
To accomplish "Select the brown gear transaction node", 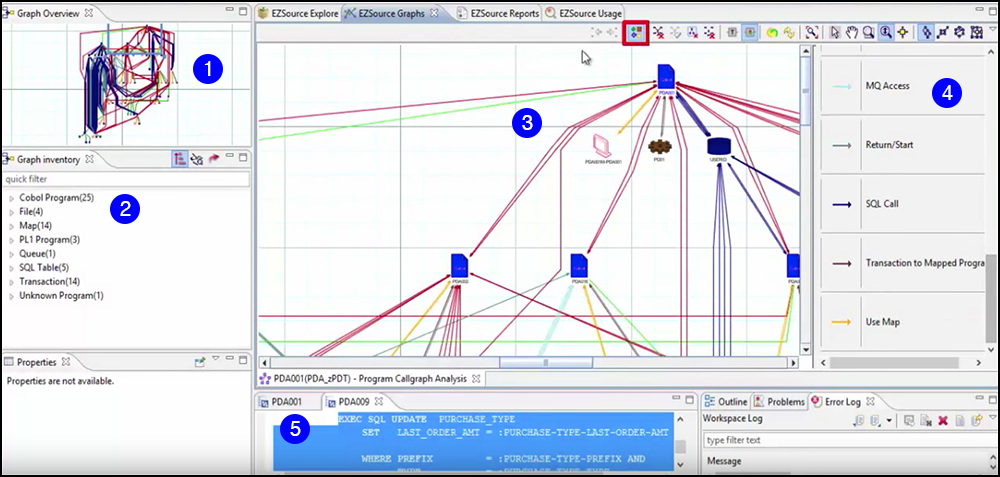I will pos(659,148).
